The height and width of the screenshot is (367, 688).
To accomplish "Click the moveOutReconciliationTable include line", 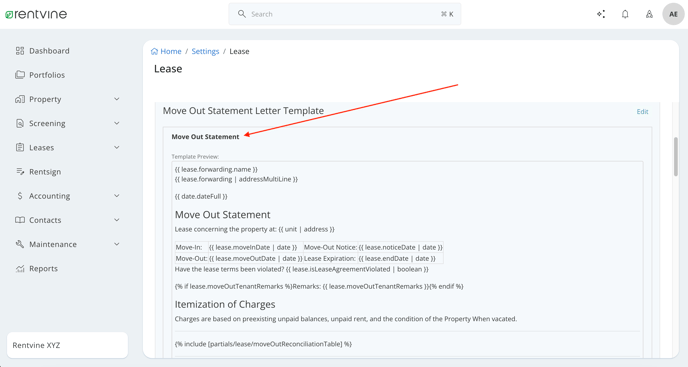I will [x=263, y=344].
